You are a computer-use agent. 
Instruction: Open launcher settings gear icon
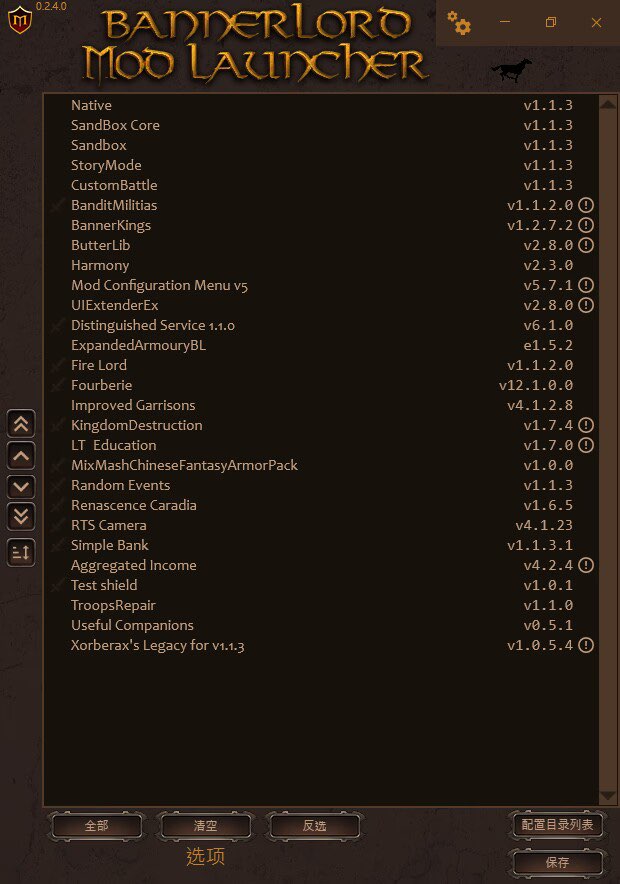[x=459, y=23]
